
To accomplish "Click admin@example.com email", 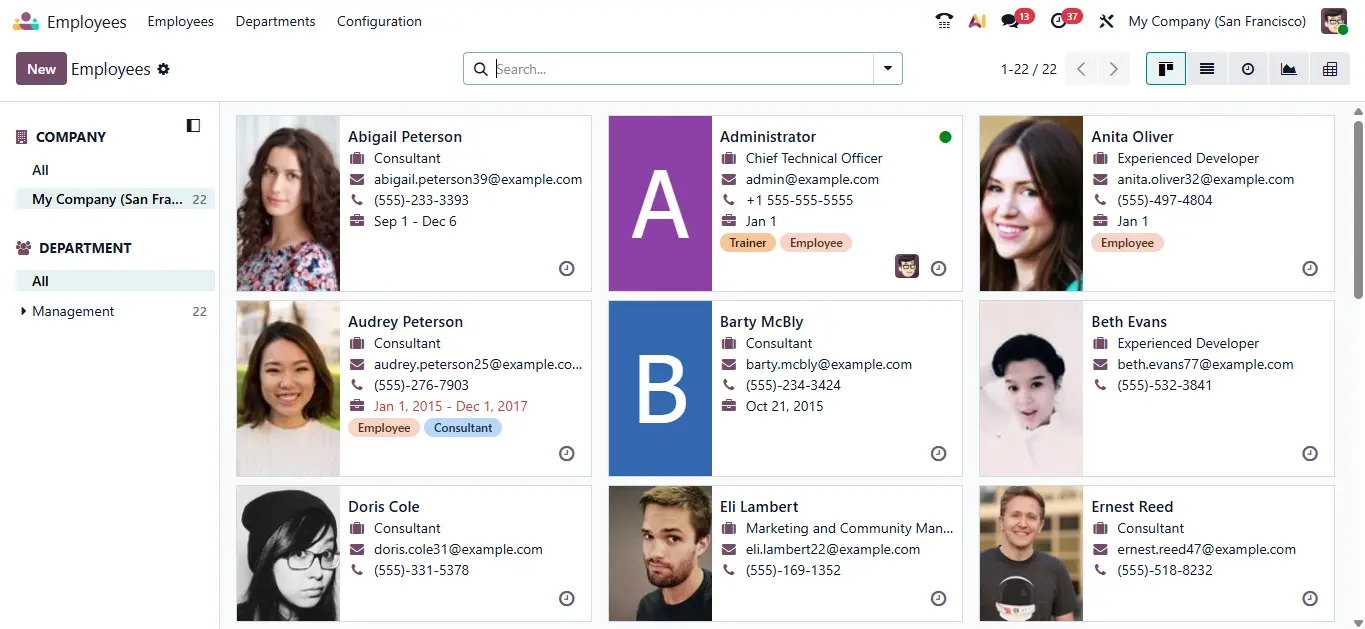I will tap(812, 180).
